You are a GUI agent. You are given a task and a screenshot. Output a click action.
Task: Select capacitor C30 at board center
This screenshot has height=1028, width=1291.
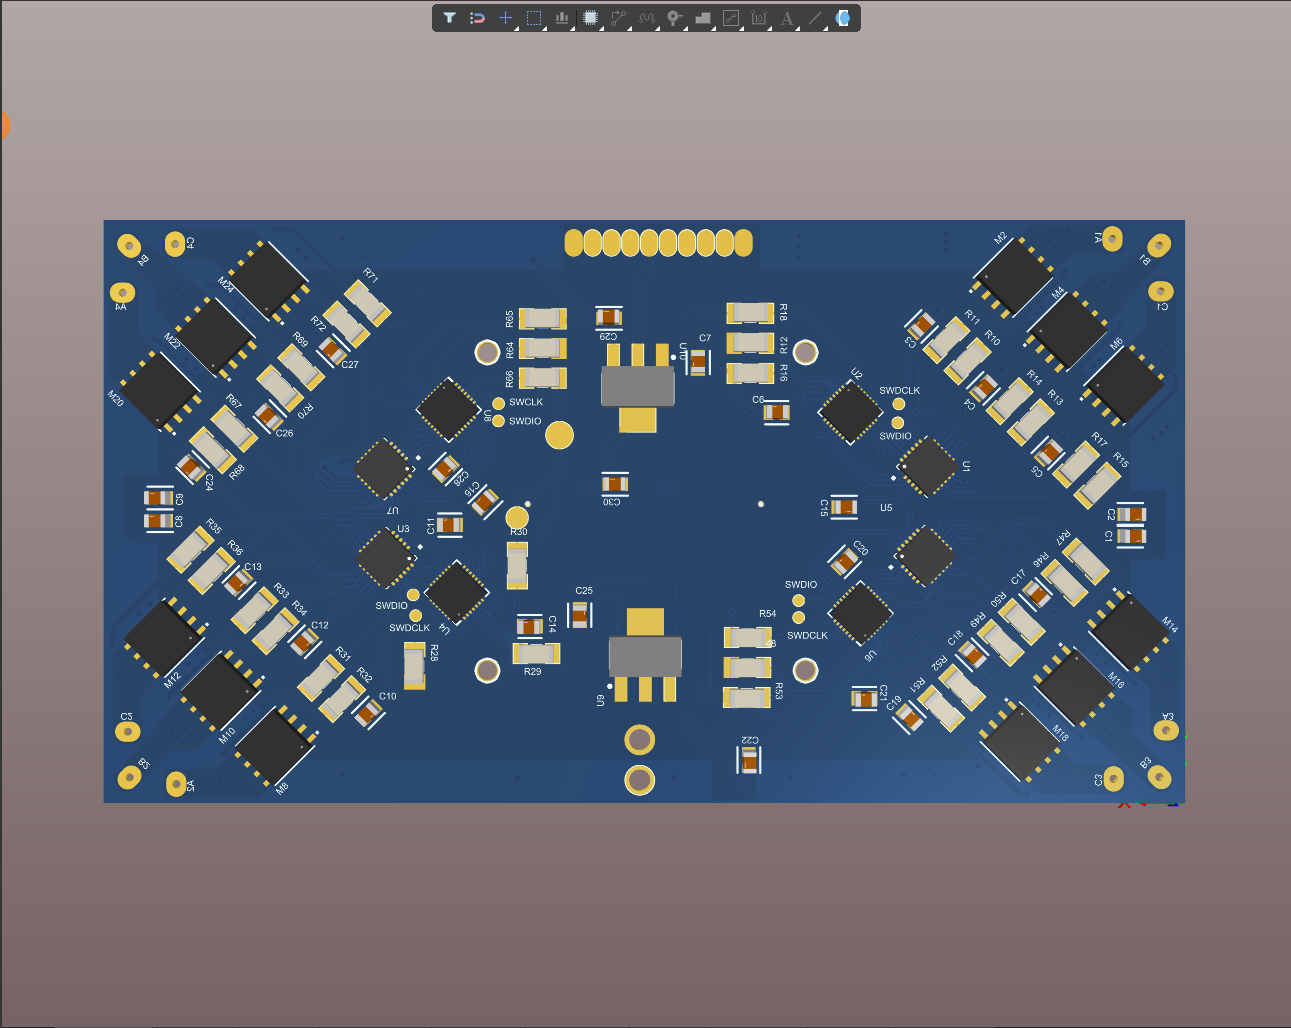(615, 484)
